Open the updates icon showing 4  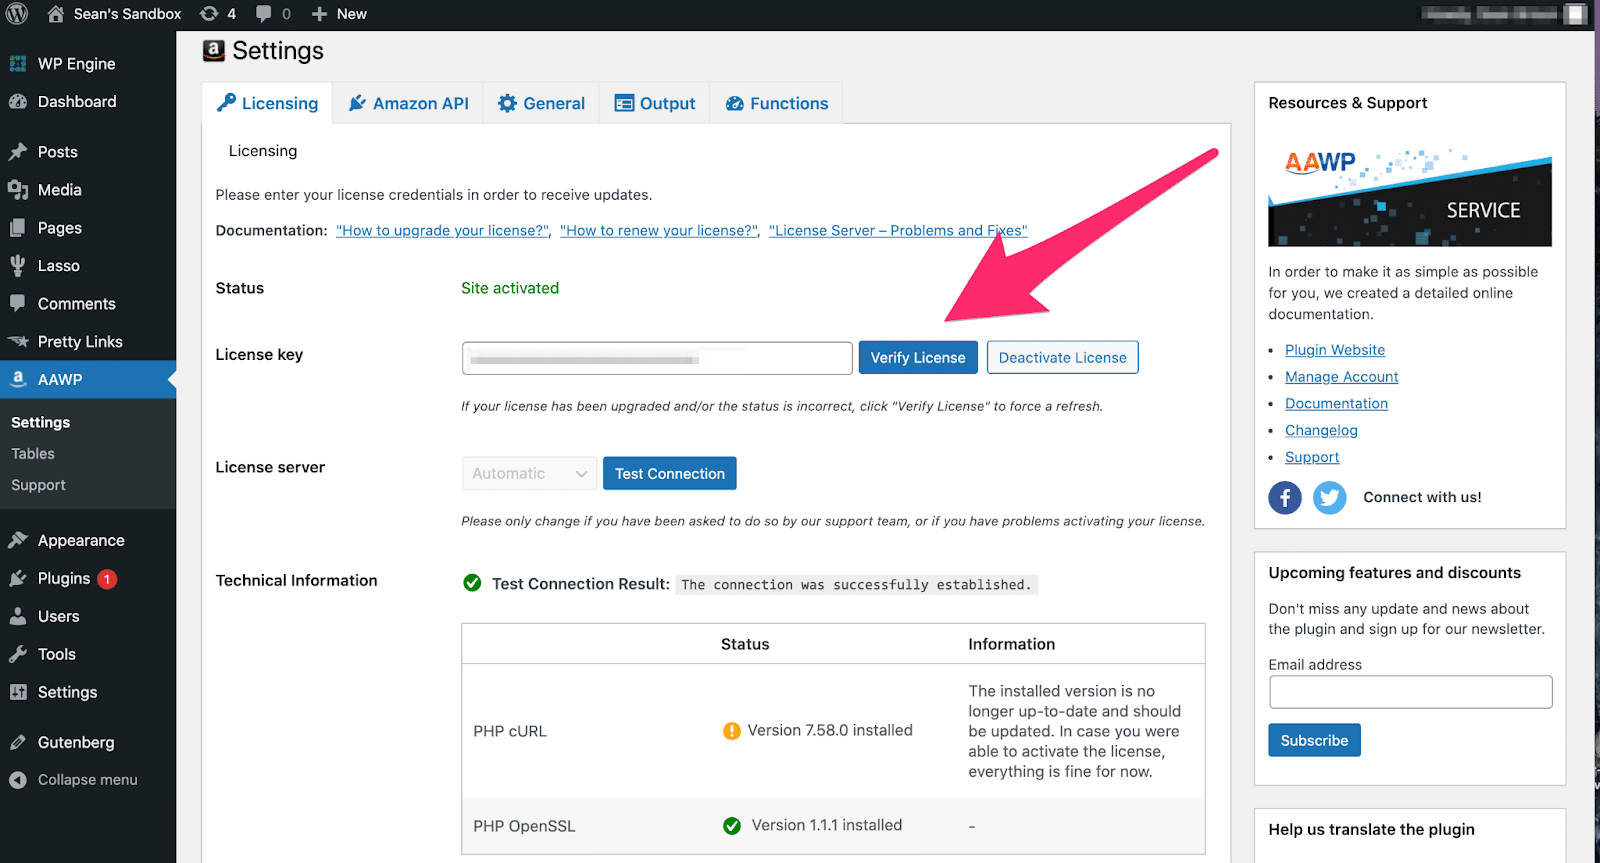click(x=209, y=14)
